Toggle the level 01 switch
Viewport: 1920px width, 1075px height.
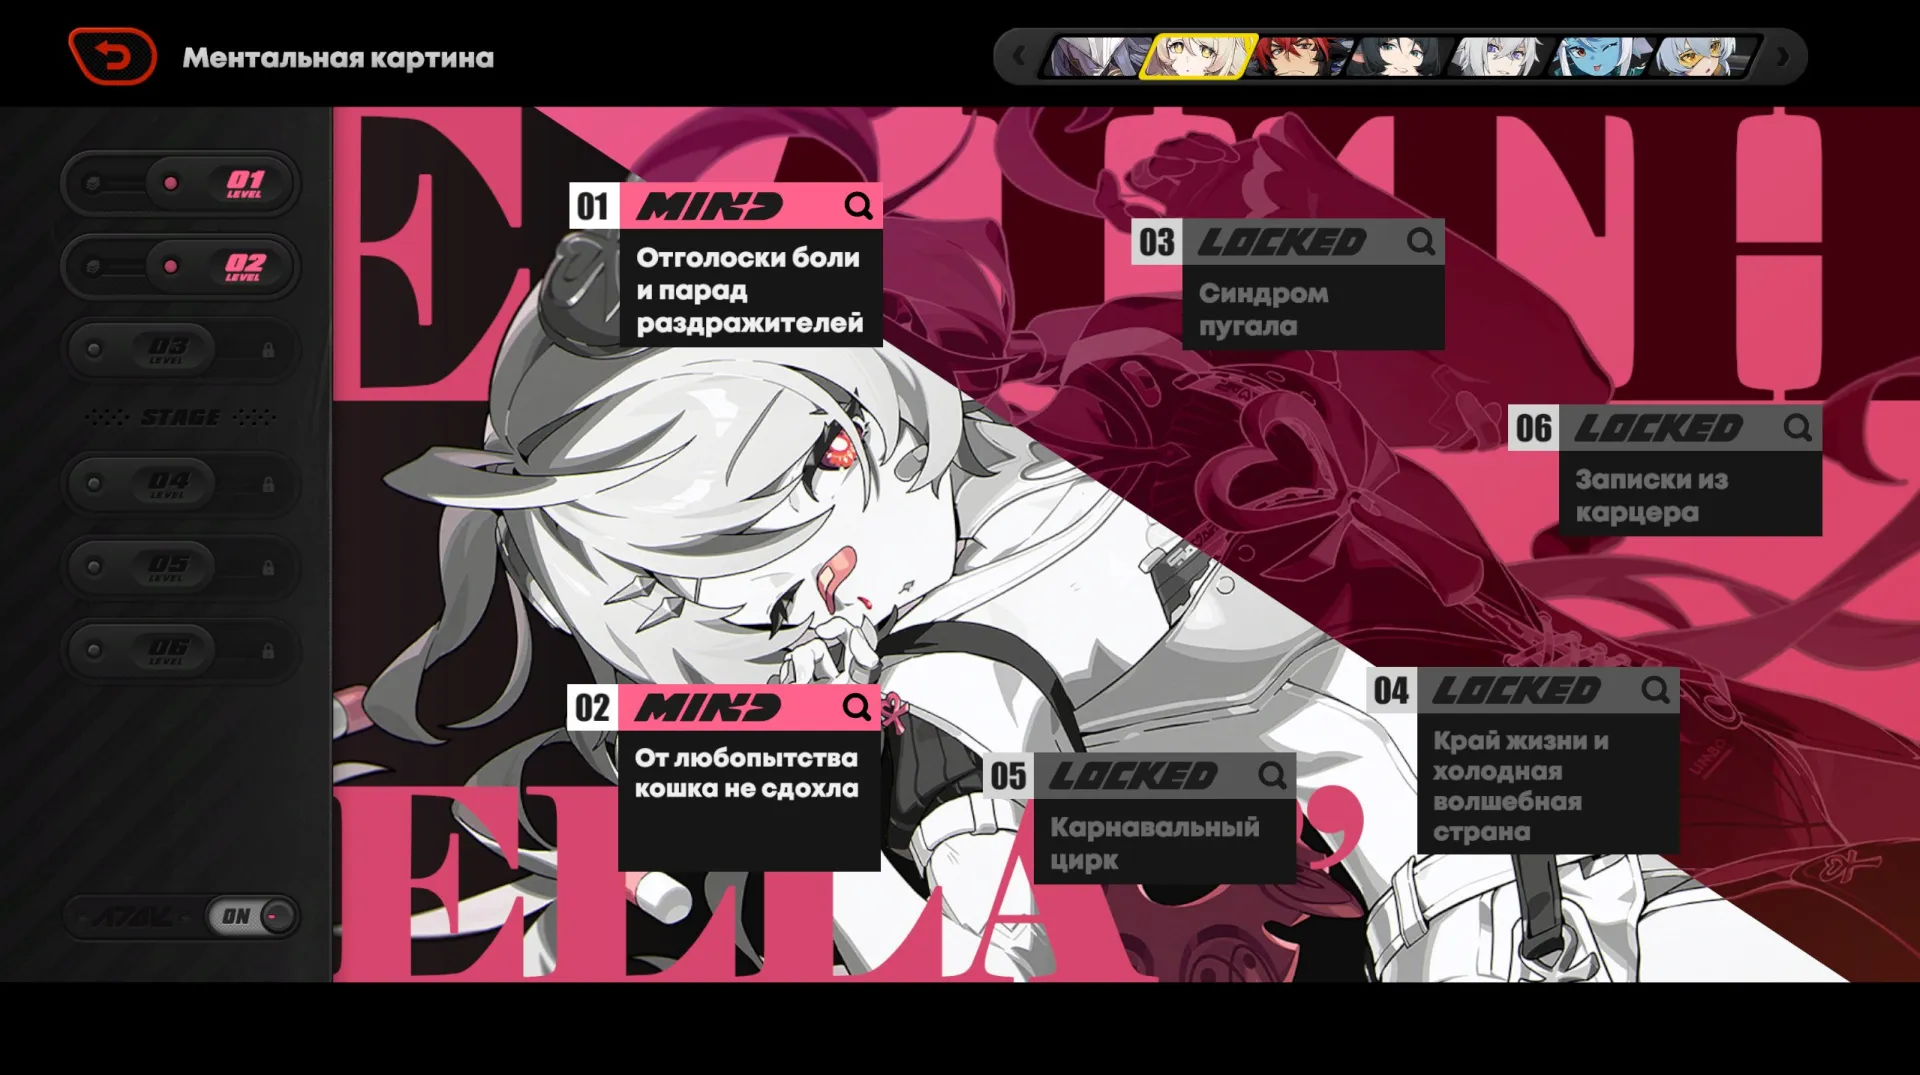point(180,183)
